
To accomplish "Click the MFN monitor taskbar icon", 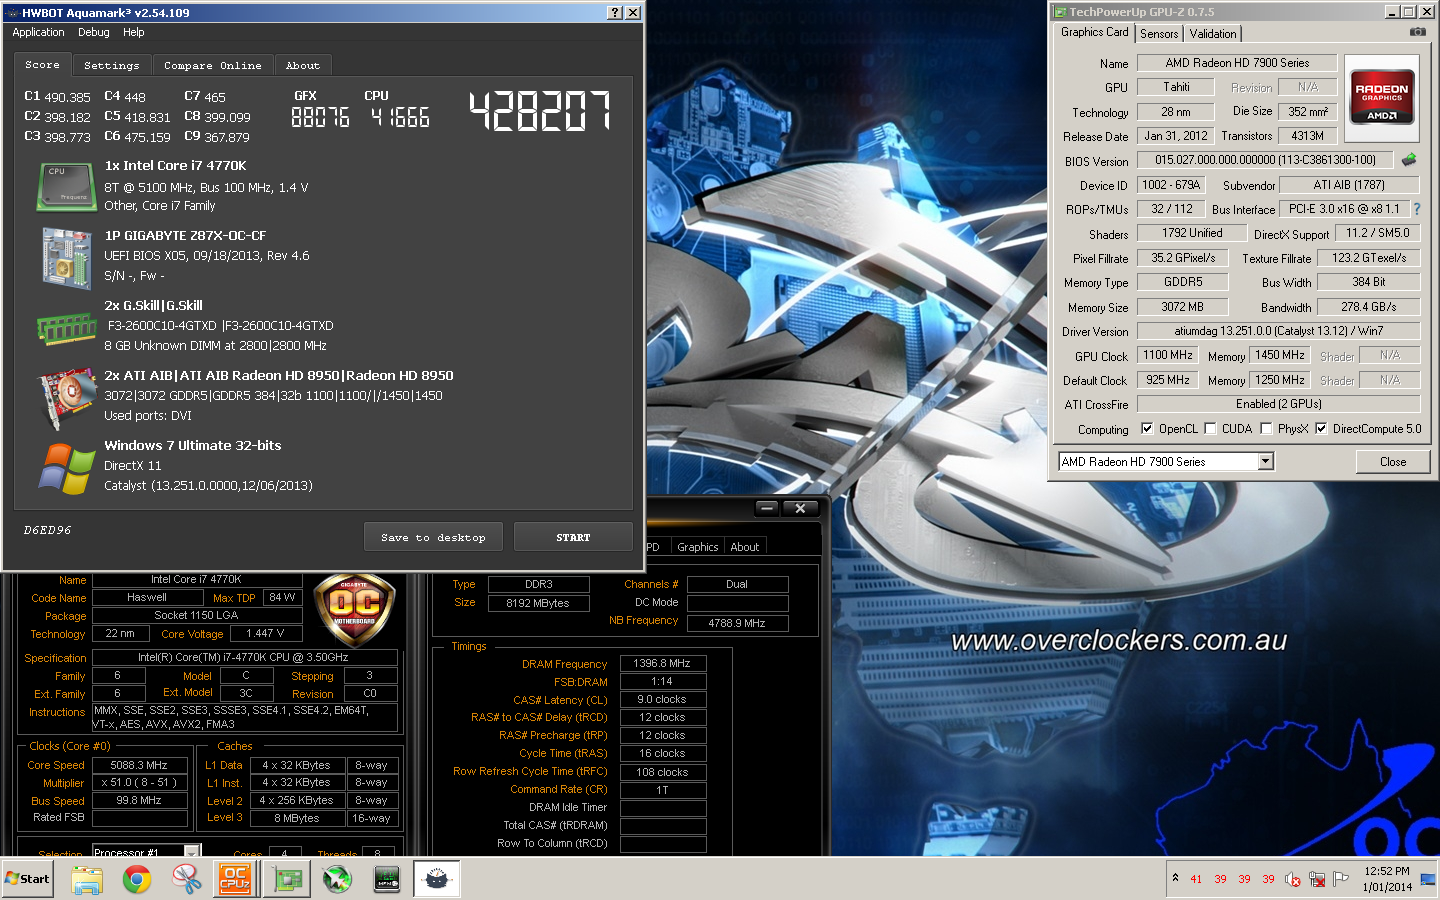I will coord(387,879).
